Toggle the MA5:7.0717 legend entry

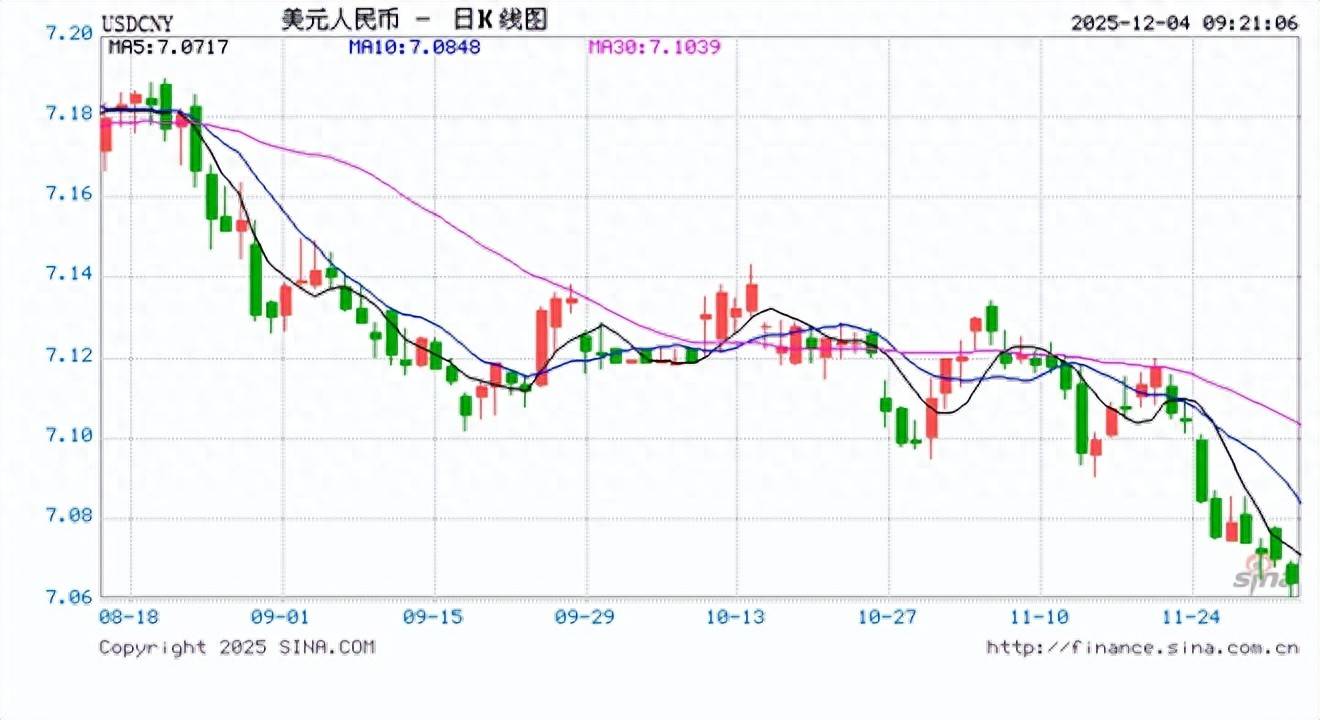[167, 46]
